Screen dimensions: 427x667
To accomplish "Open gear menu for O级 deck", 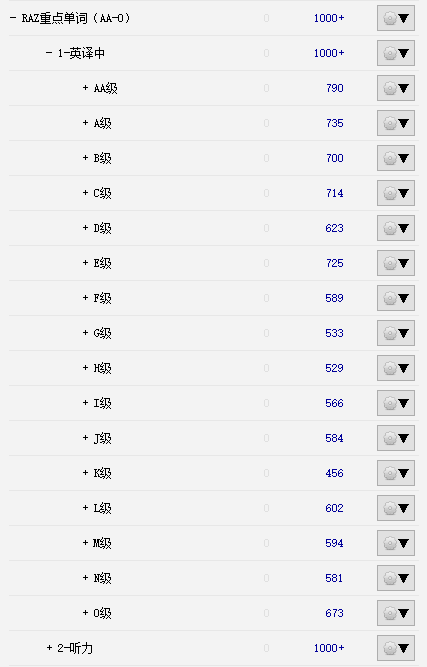I will (x=396, y=613).
